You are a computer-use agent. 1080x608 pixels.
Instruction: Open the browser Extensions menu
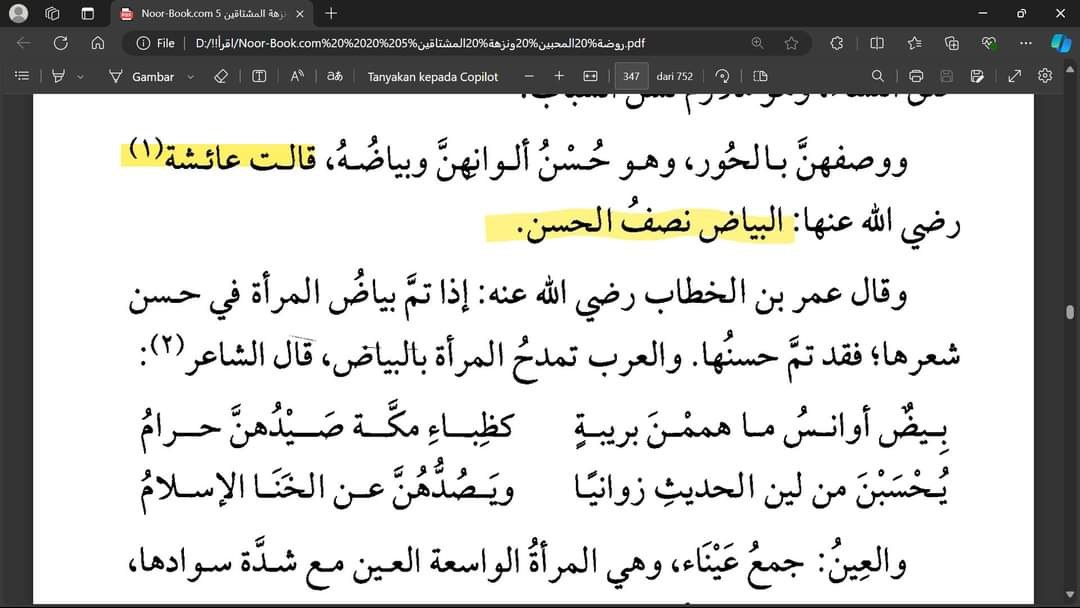(x=837, y=43)
